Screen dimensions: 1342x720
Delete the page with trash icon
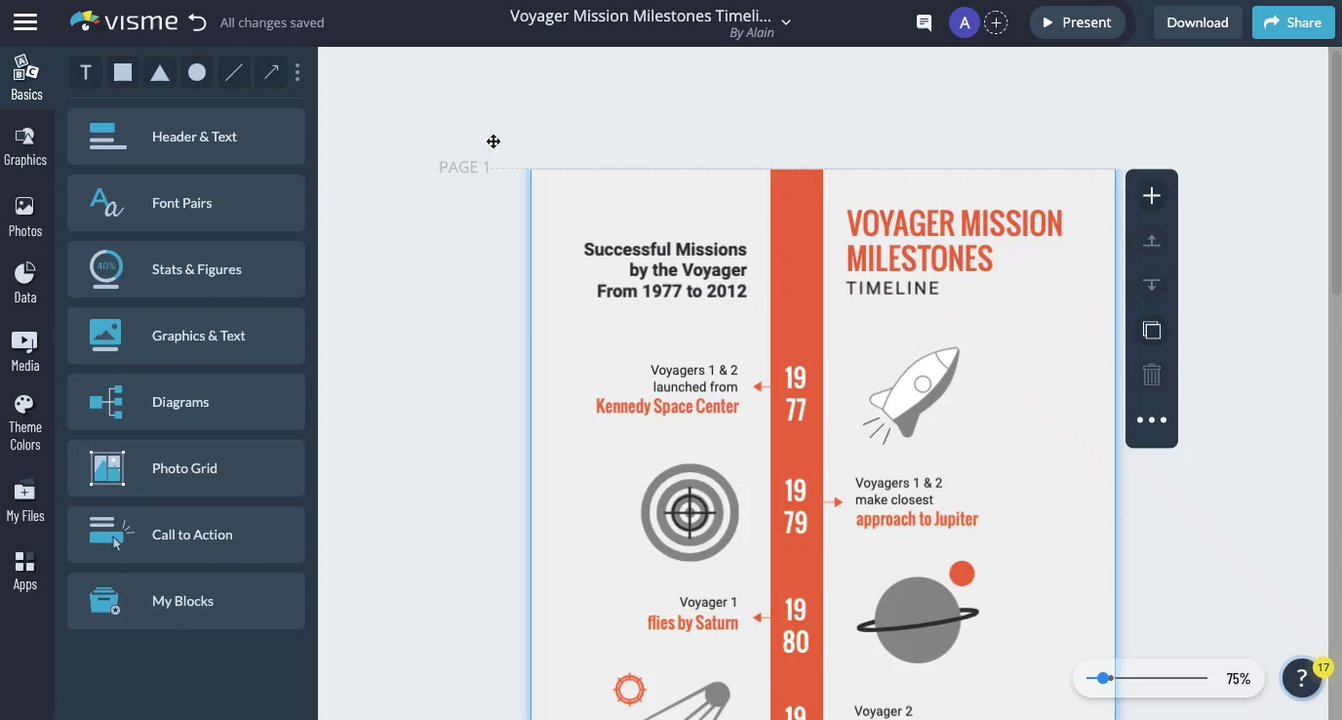pyautogui.click(x=1152, y=375)
